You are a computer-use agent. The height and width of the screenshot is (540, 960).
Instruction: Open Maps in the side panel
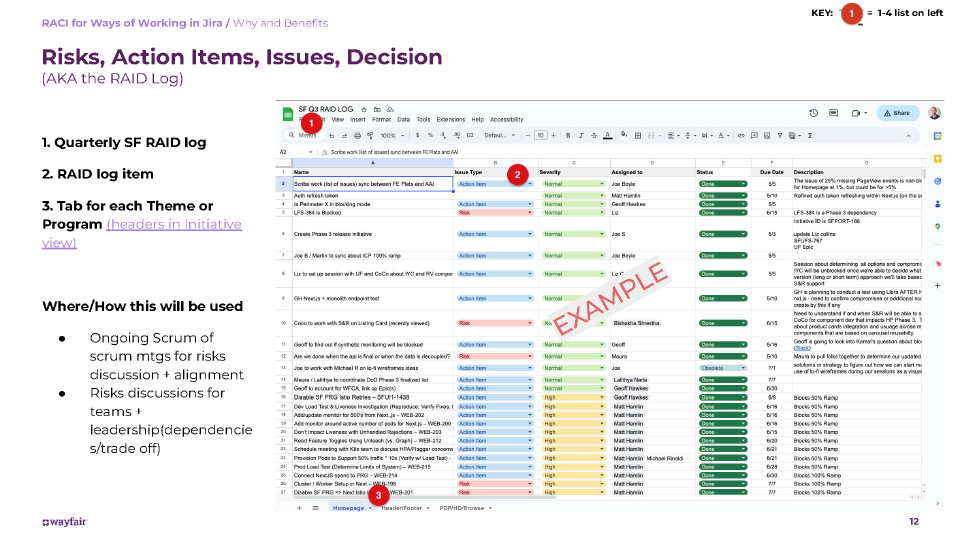click(x=937, y=227)
